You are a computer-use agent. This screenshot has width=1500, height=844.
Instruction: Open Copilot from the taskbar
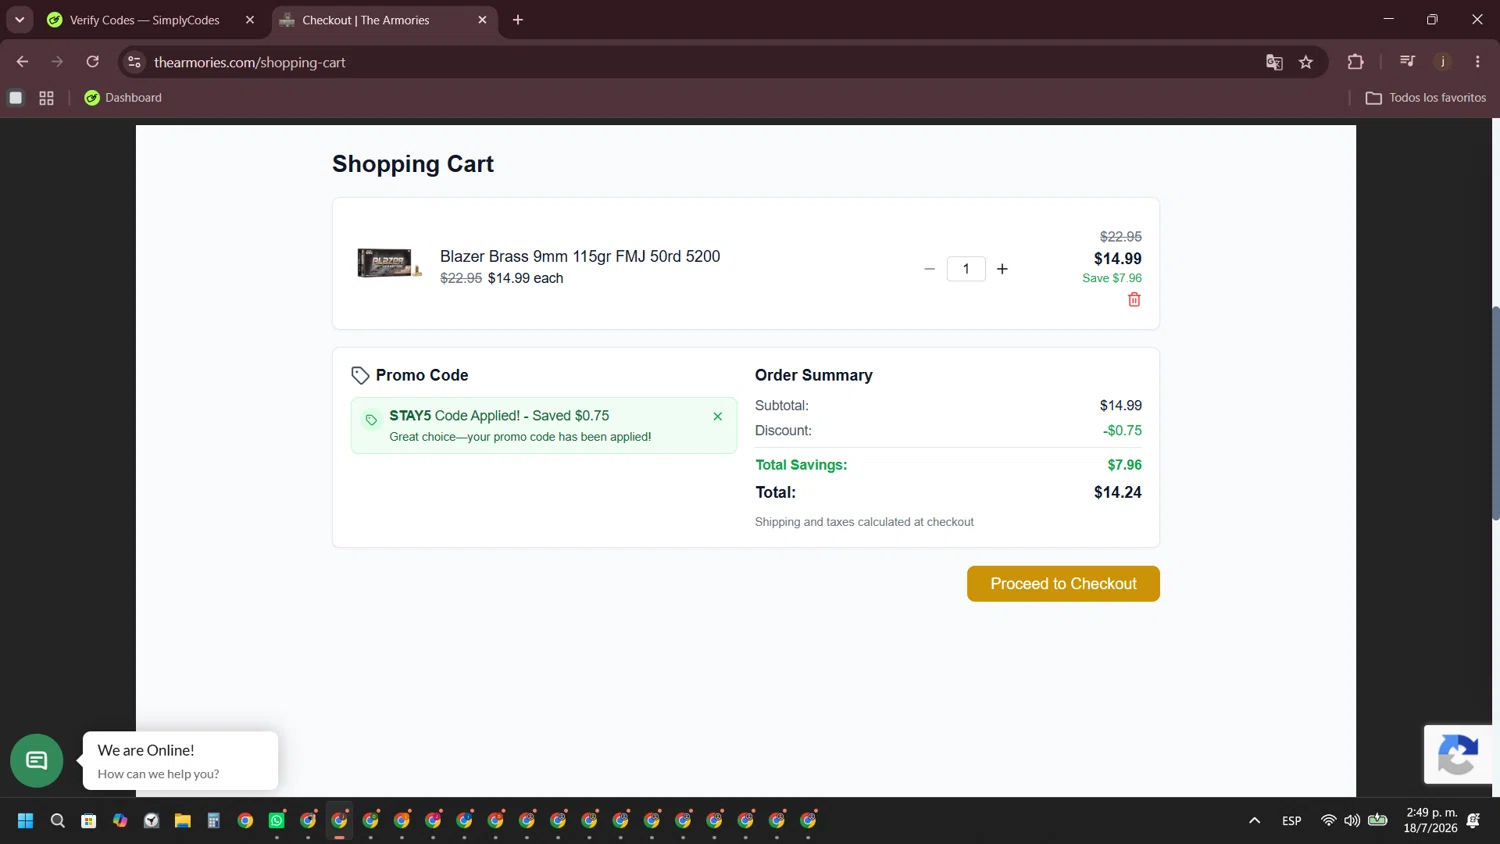[120, 821]
